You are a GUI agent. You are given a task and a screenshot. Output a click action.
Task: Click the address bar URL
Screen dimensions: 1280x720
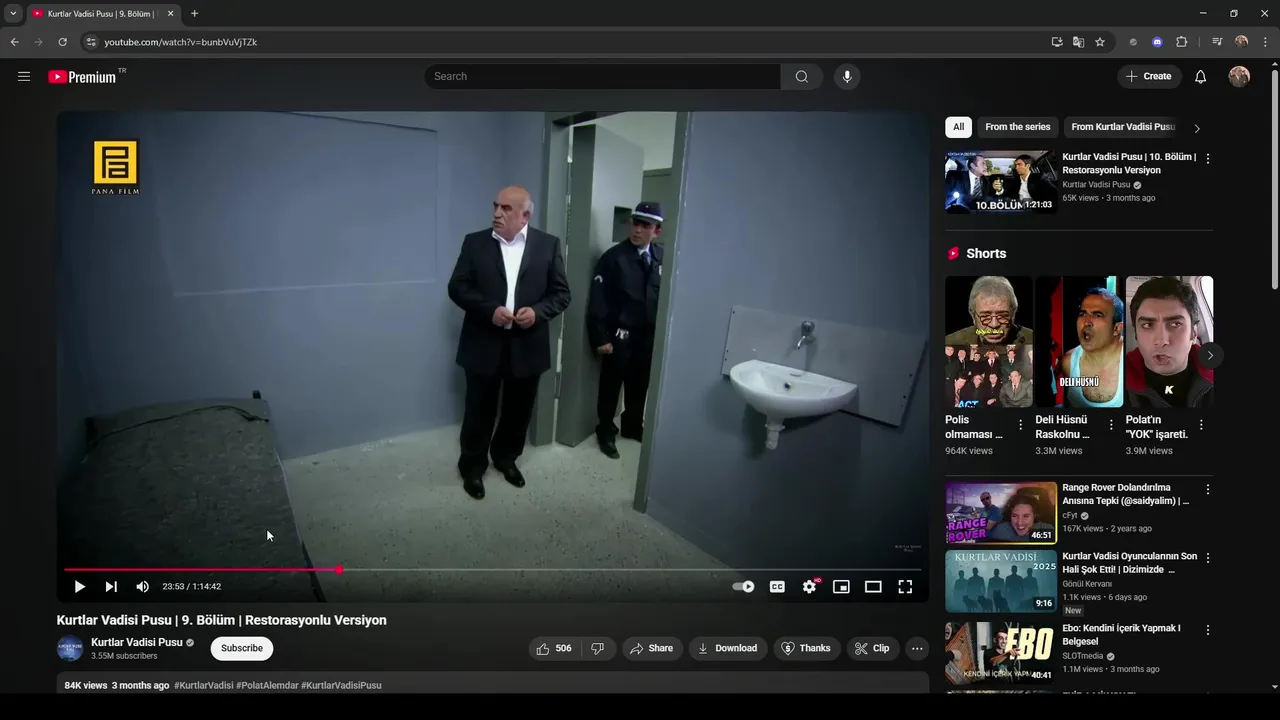181,42
